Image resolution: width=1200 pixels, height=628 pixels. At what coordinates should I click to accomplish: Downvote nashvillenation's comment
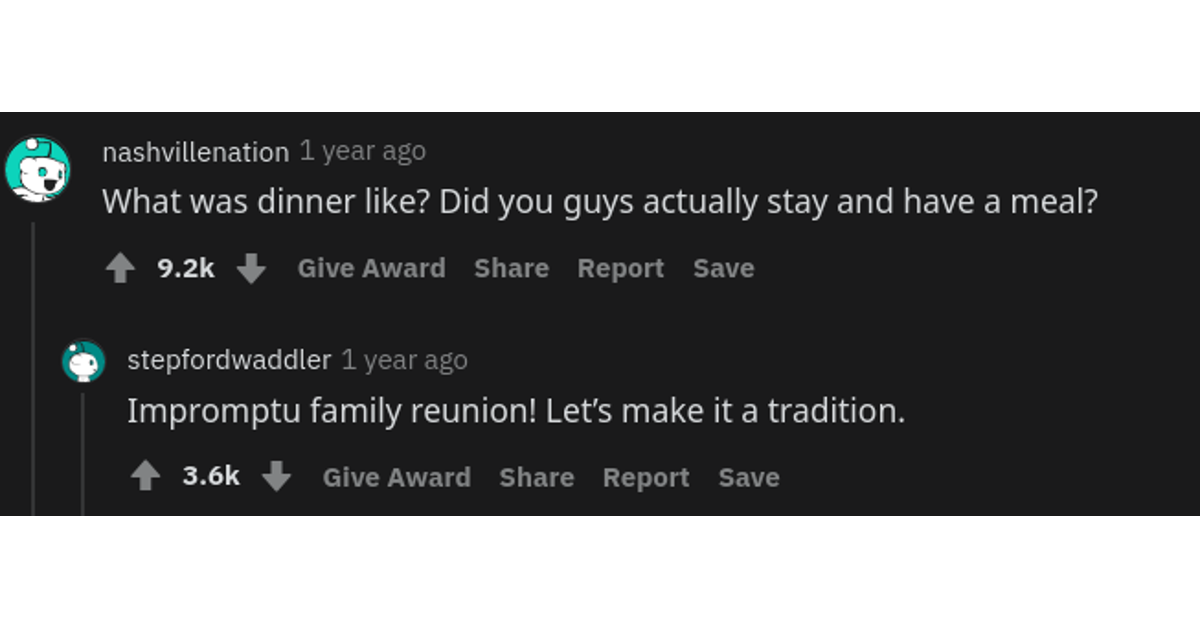tap(251, 269)
